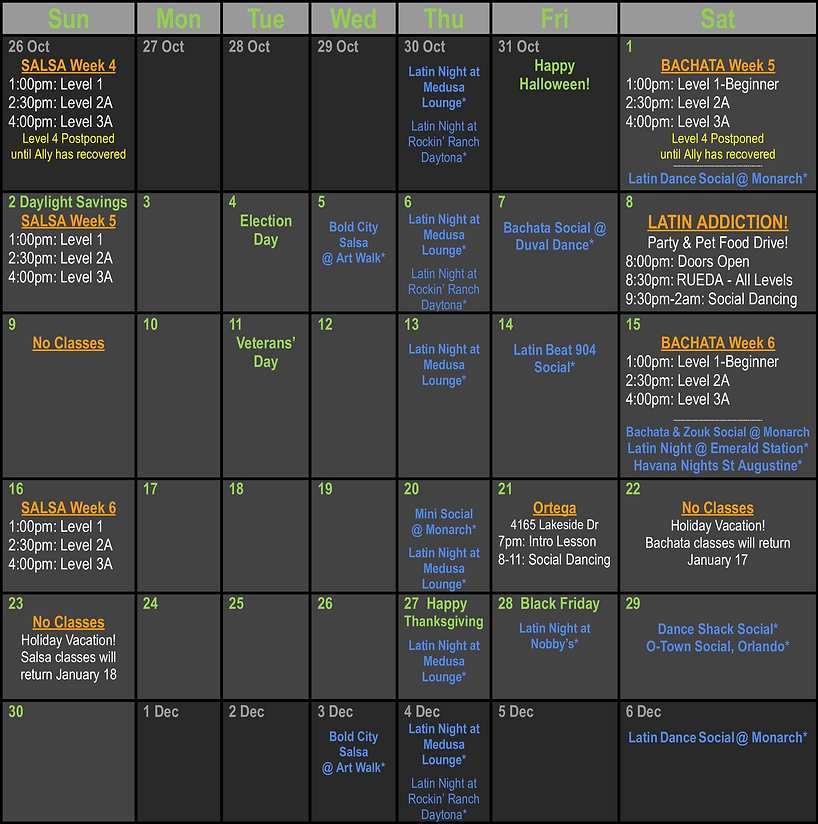Select Bold City Salsa on November 5
Image resolution: width=818 pixels, height=824 pixels.
point(353,243)
